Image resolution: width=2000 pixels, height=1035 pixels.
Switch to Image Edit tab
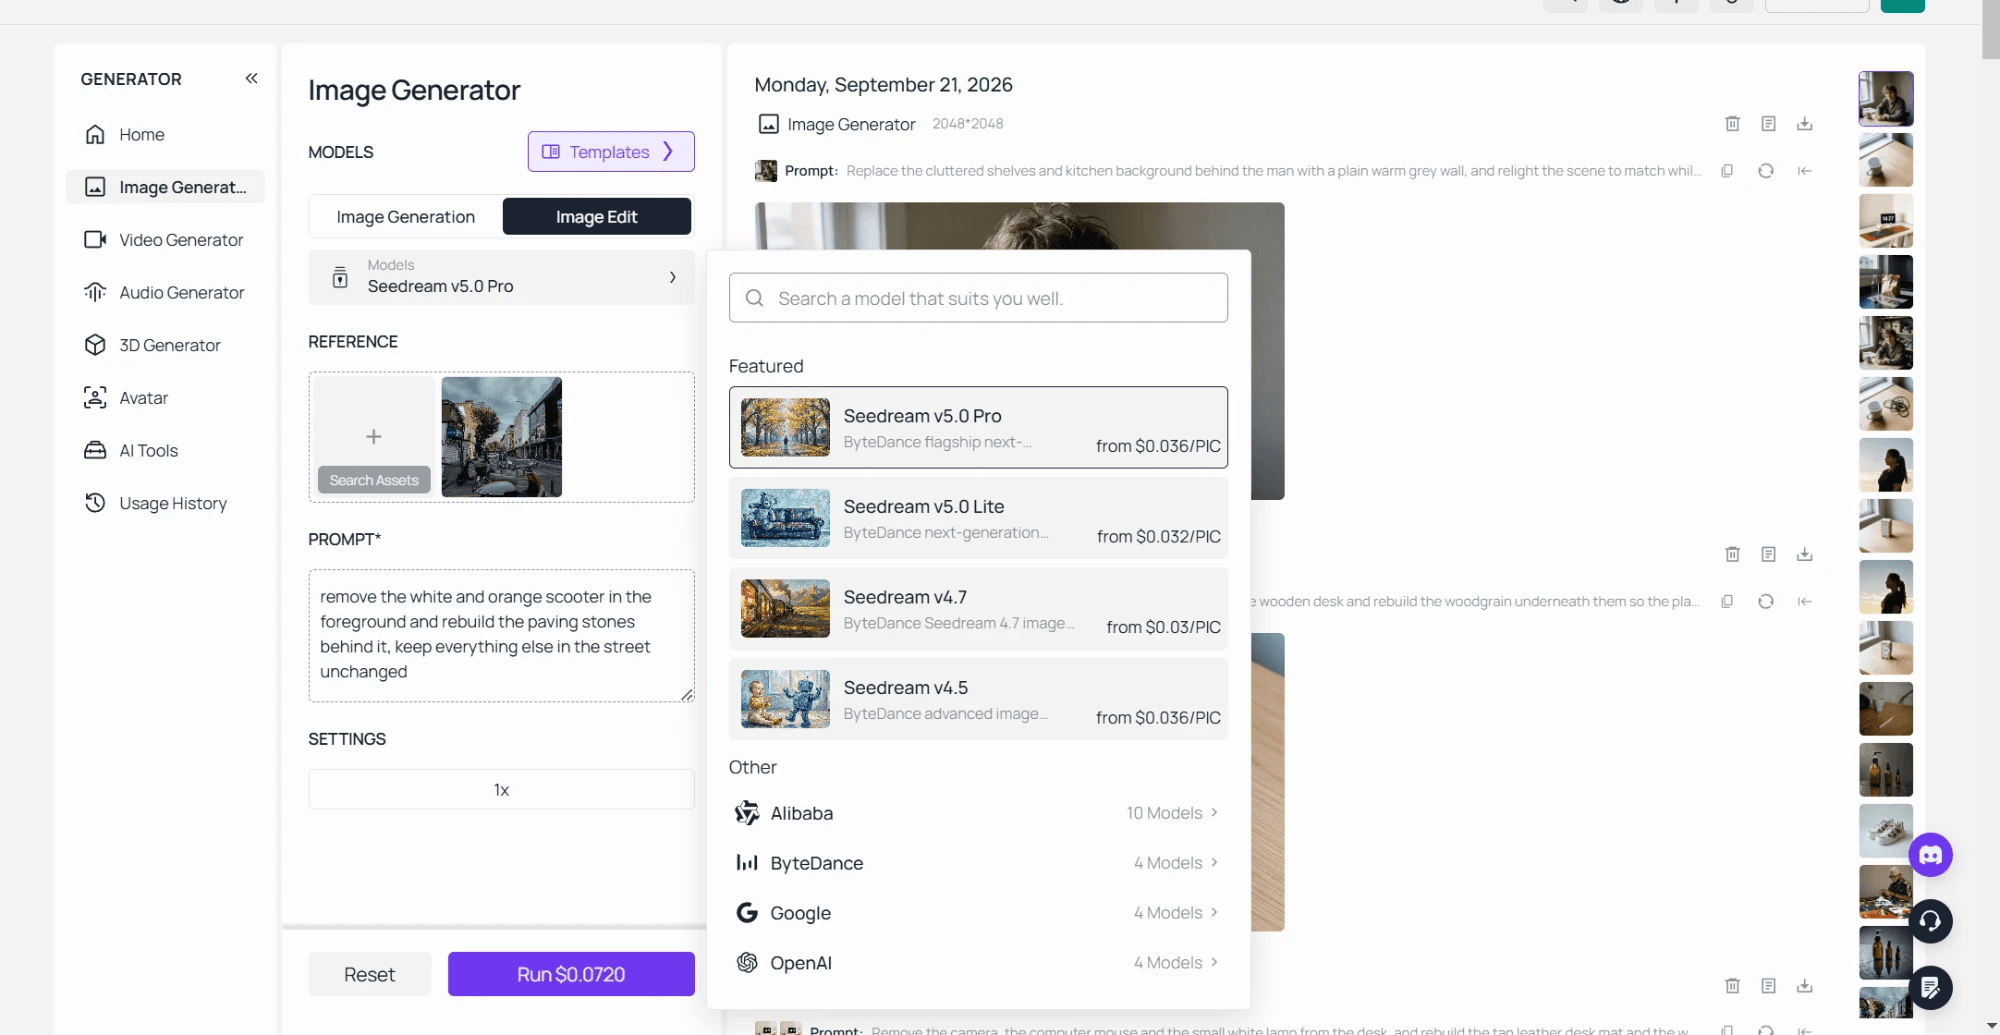click(596, 217)
